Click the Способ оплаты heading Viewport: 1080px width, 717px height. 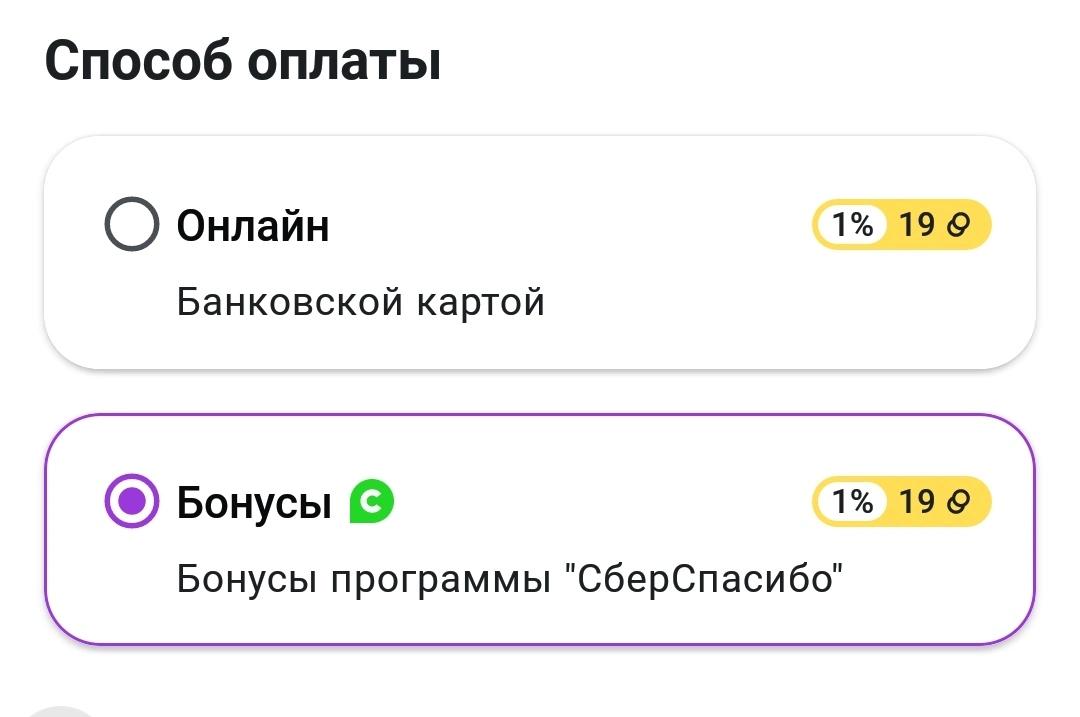click(242, 62)
